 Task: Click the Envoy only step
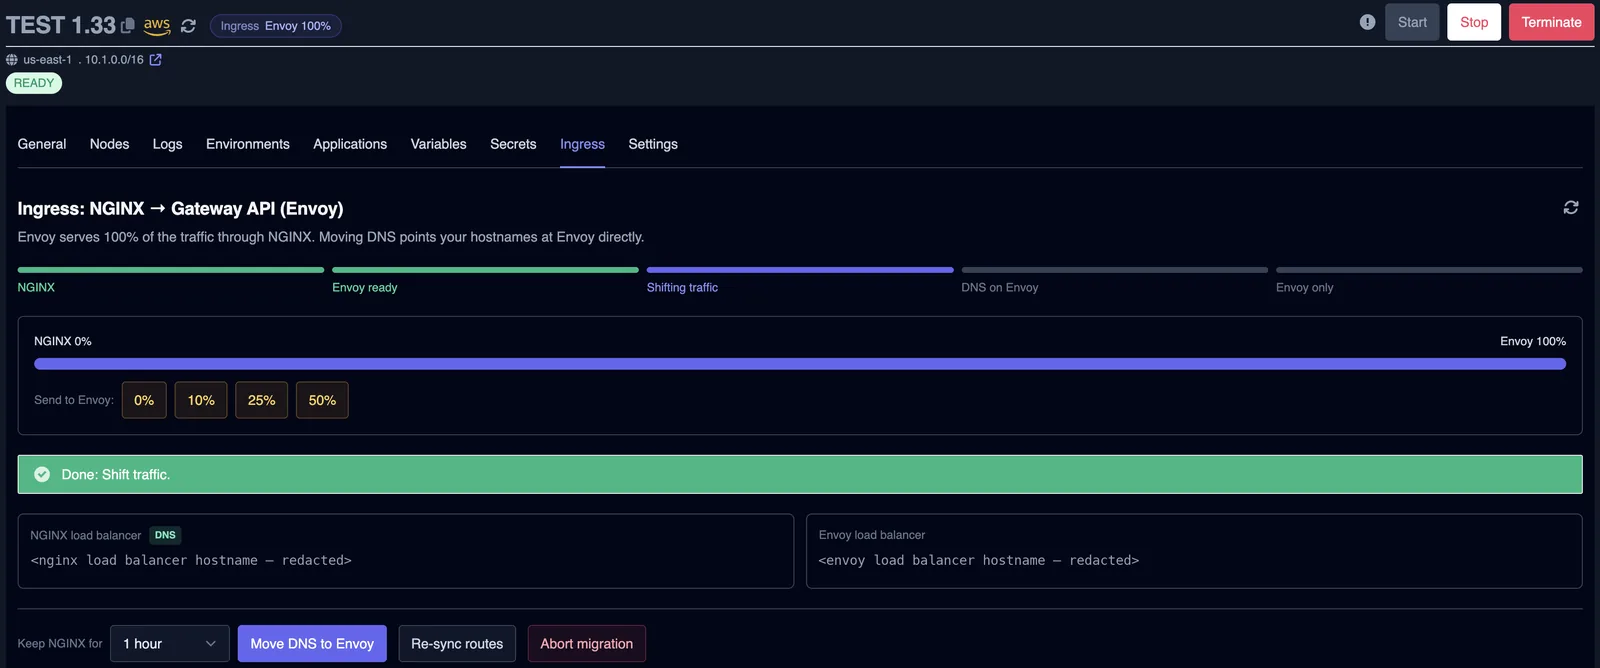pos(1429,279)
